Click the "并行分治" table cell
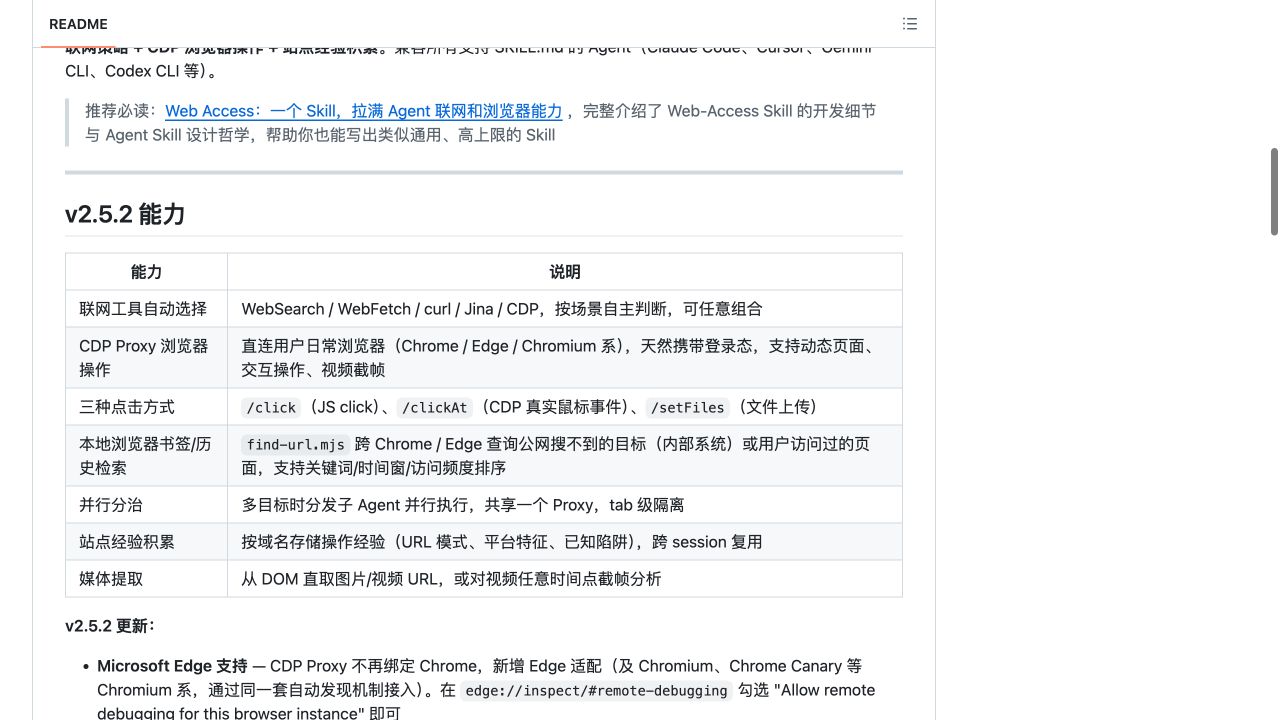The image size is (1280, 720). [x=146, y=505]
